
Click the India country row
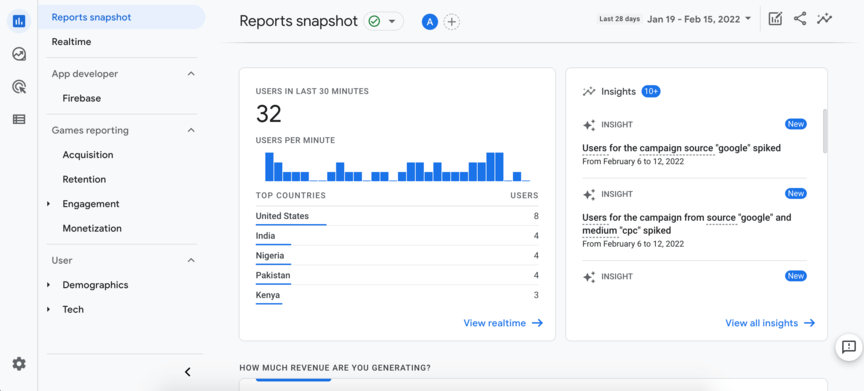pos(397,236)
